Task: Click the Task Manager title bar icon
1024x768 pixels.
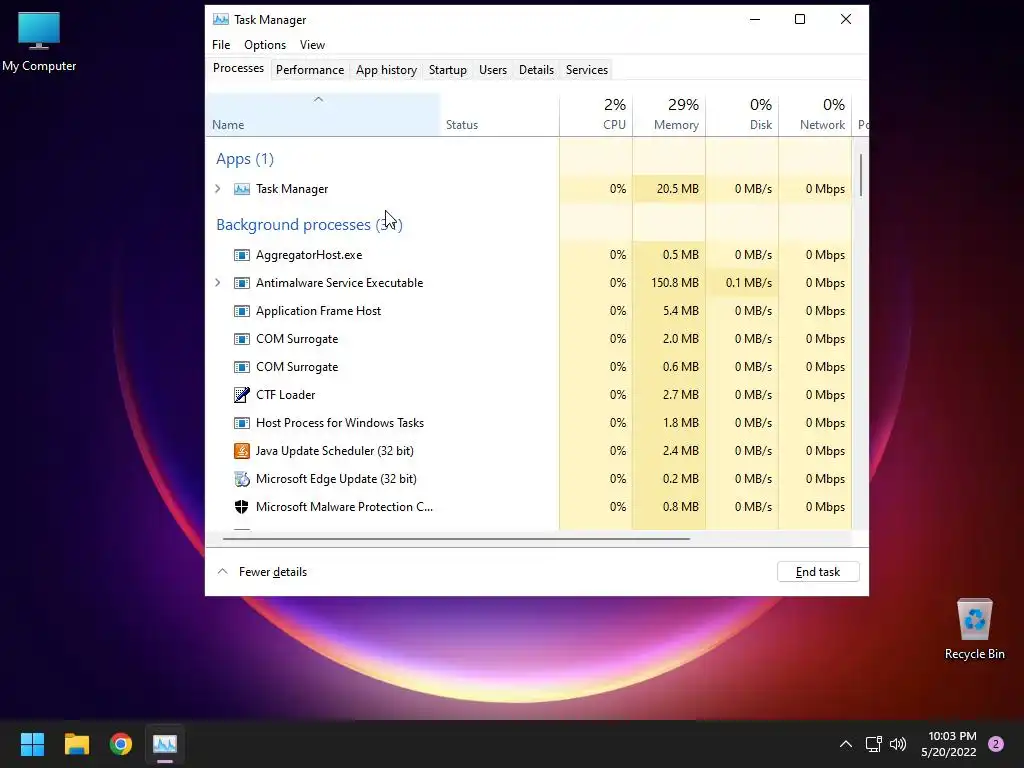Action: (x=221, y=20)
